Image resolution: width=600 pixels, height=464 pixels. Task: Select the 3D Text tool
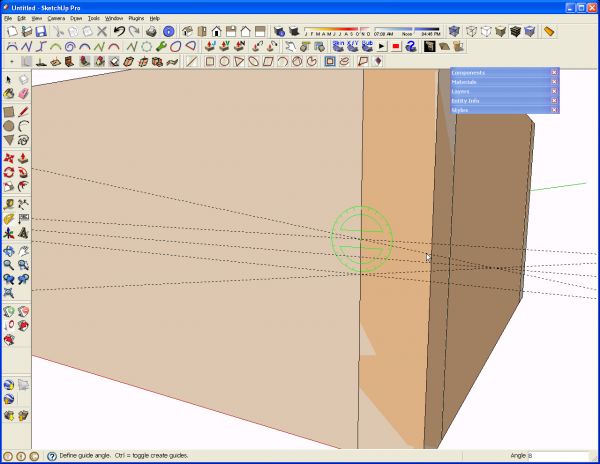pos(23,233)
